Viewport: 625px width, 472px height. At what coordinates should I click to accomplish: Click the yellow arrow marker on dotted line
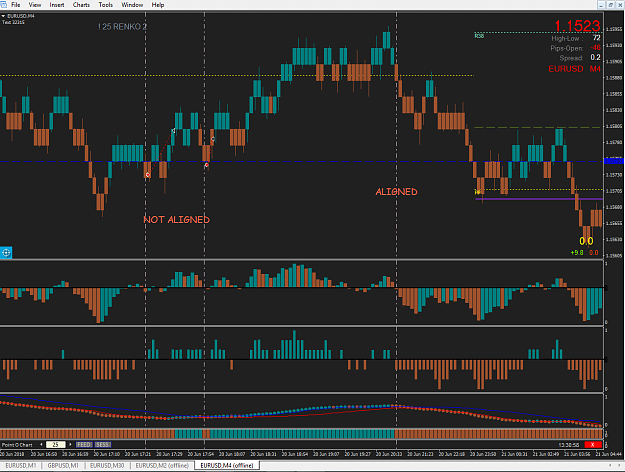(x=478, y=192)
